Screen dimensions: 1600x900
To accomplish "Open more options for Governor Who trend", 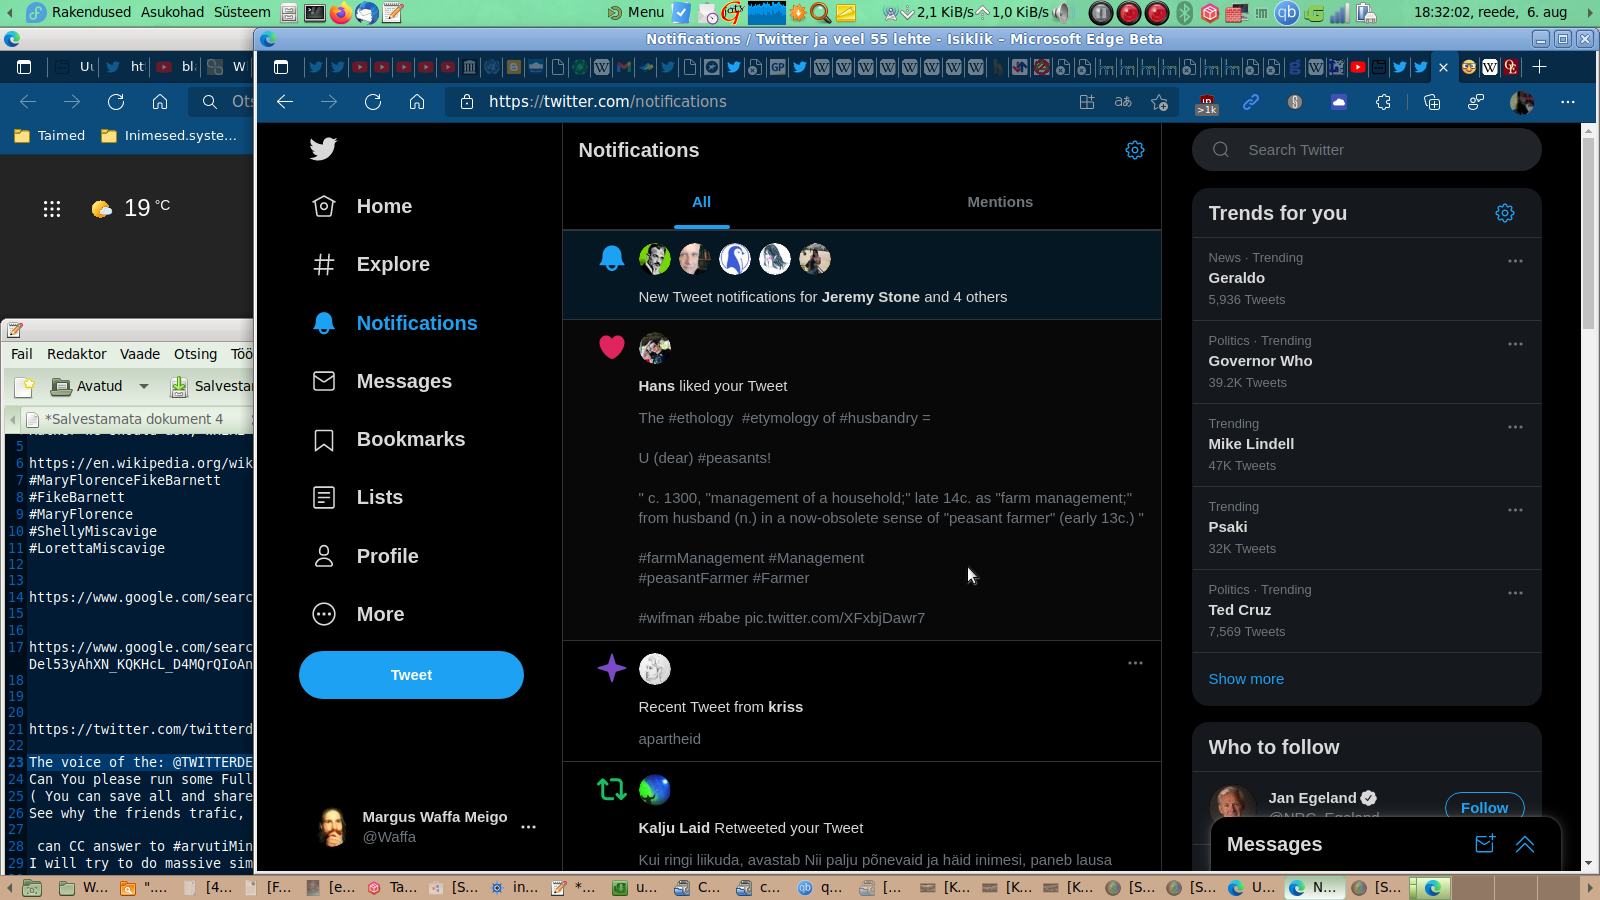I will click(1516, 344).
